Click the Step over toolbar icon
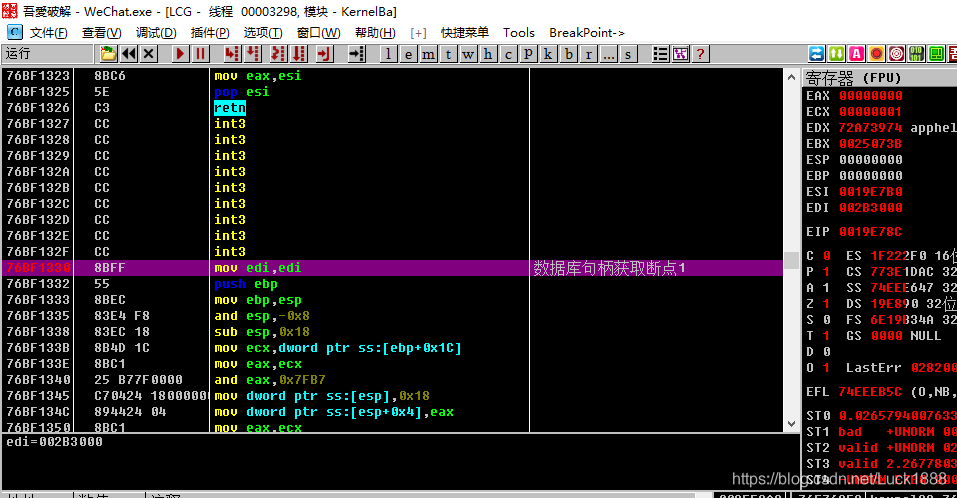This screenshot has width=957, height=498. coord(253,54)
